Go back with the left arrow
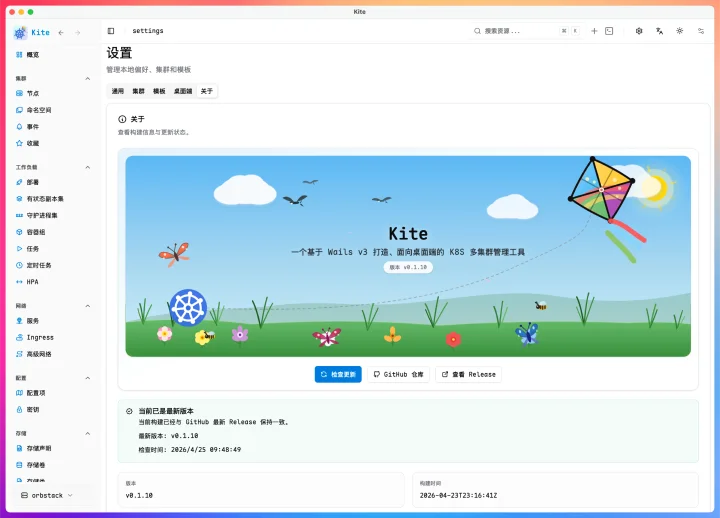The width and height of the screenshot is (720, 518). [x=61, y=33]
